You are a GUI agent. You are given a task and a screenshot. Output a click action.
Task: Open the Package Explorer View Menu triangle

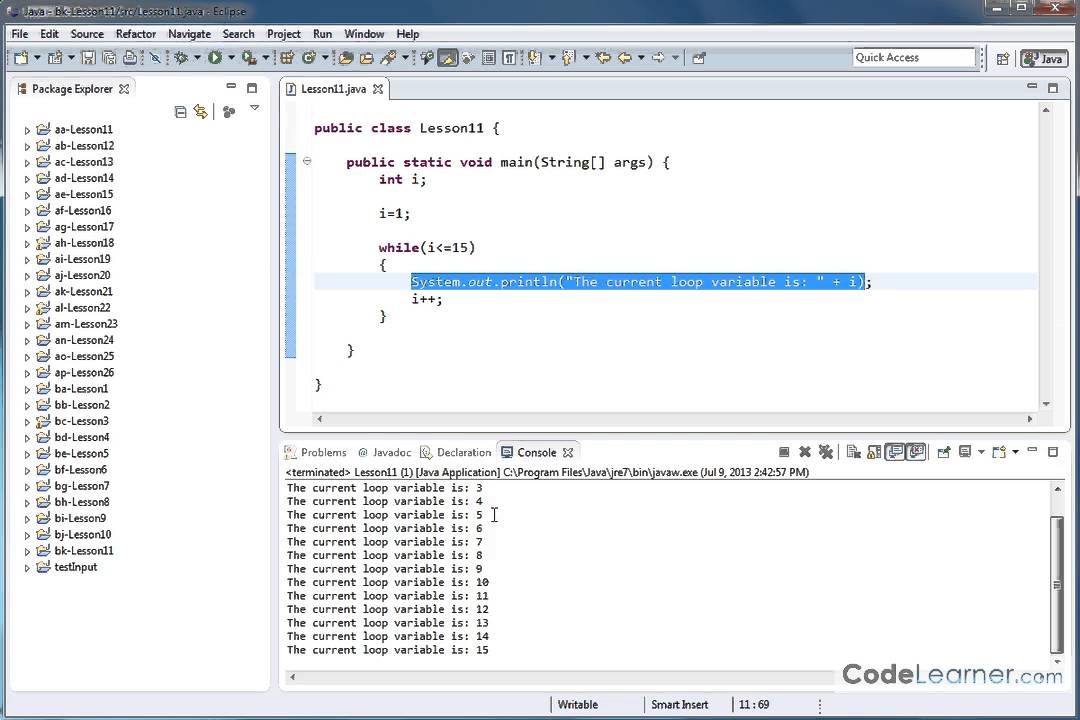[255, 108]
